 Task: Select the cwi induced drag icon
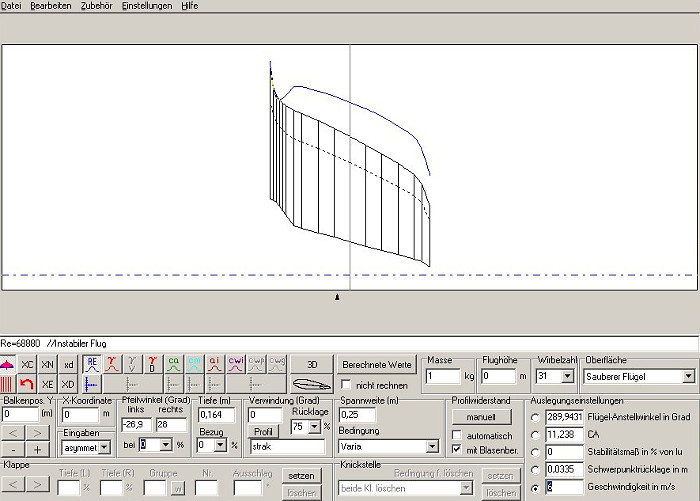click(x=236, y=364)
